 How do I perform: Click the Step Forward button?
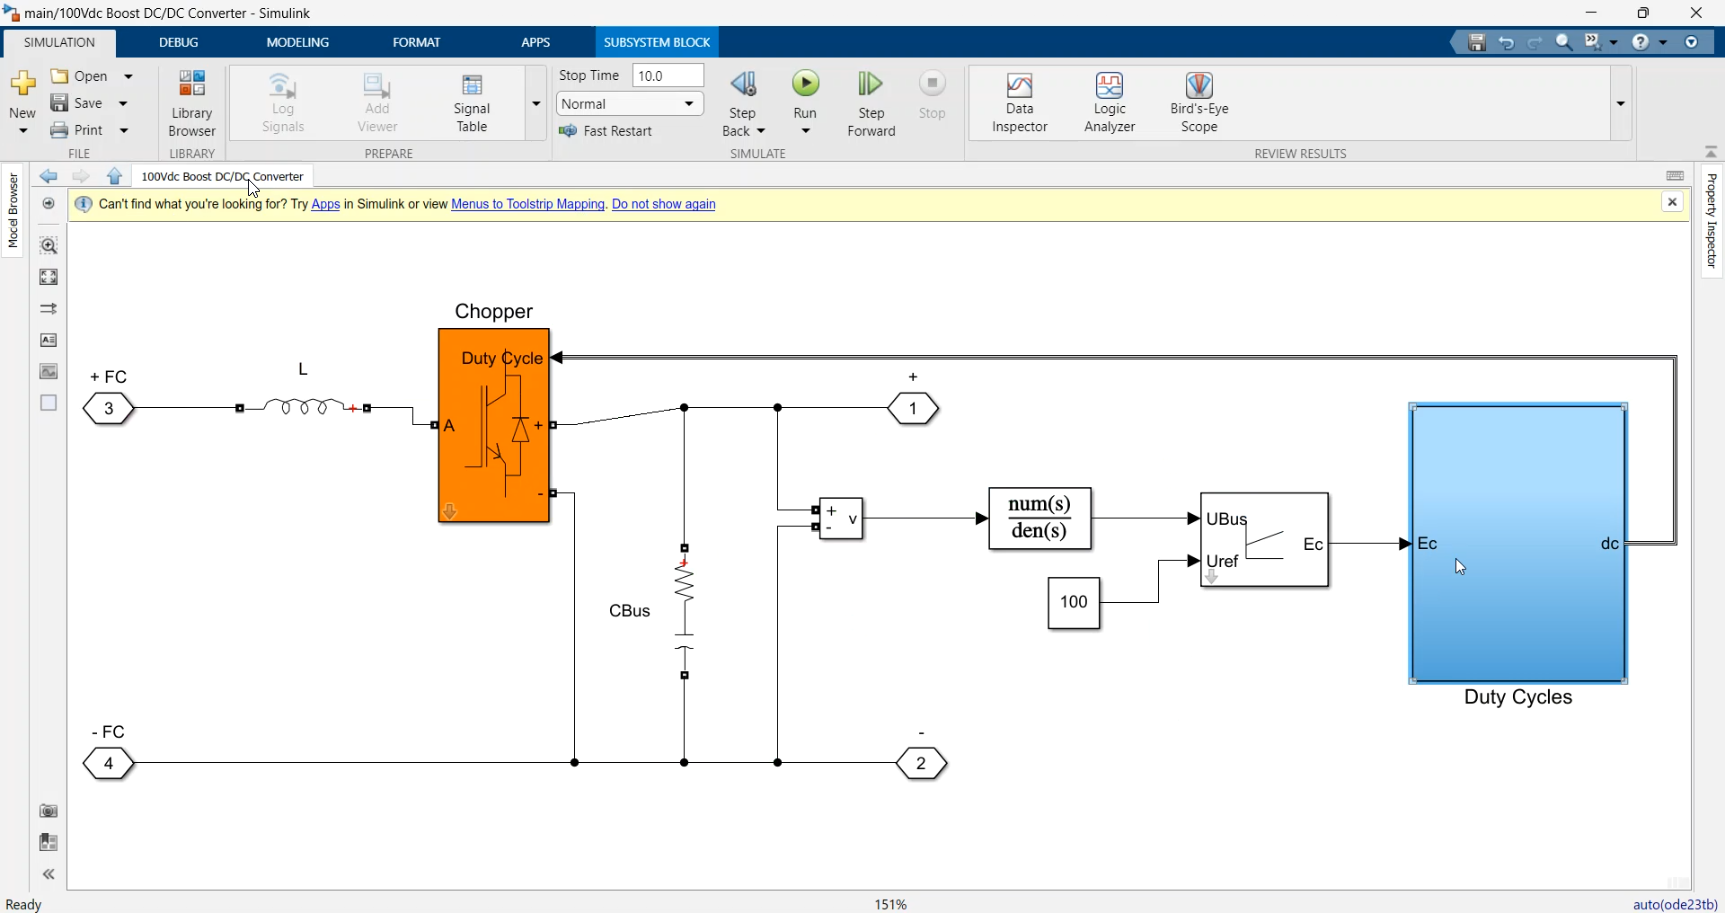tap(871, 103)
